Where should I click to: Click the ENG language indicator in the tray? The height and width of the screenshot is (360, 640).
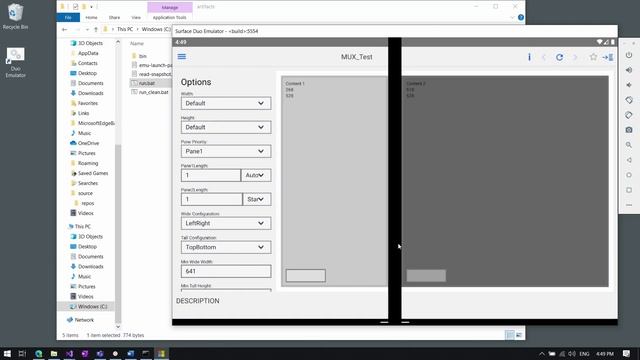(584, 353)
